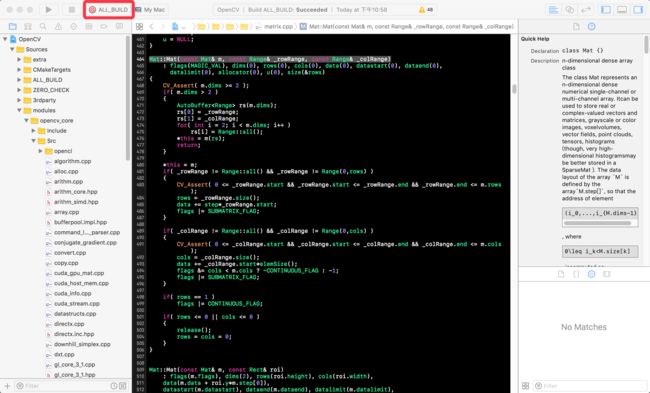Expand the extra folder
Image resolution: width=650 pixels, height=393 pixels.
(x=19, y=60)
